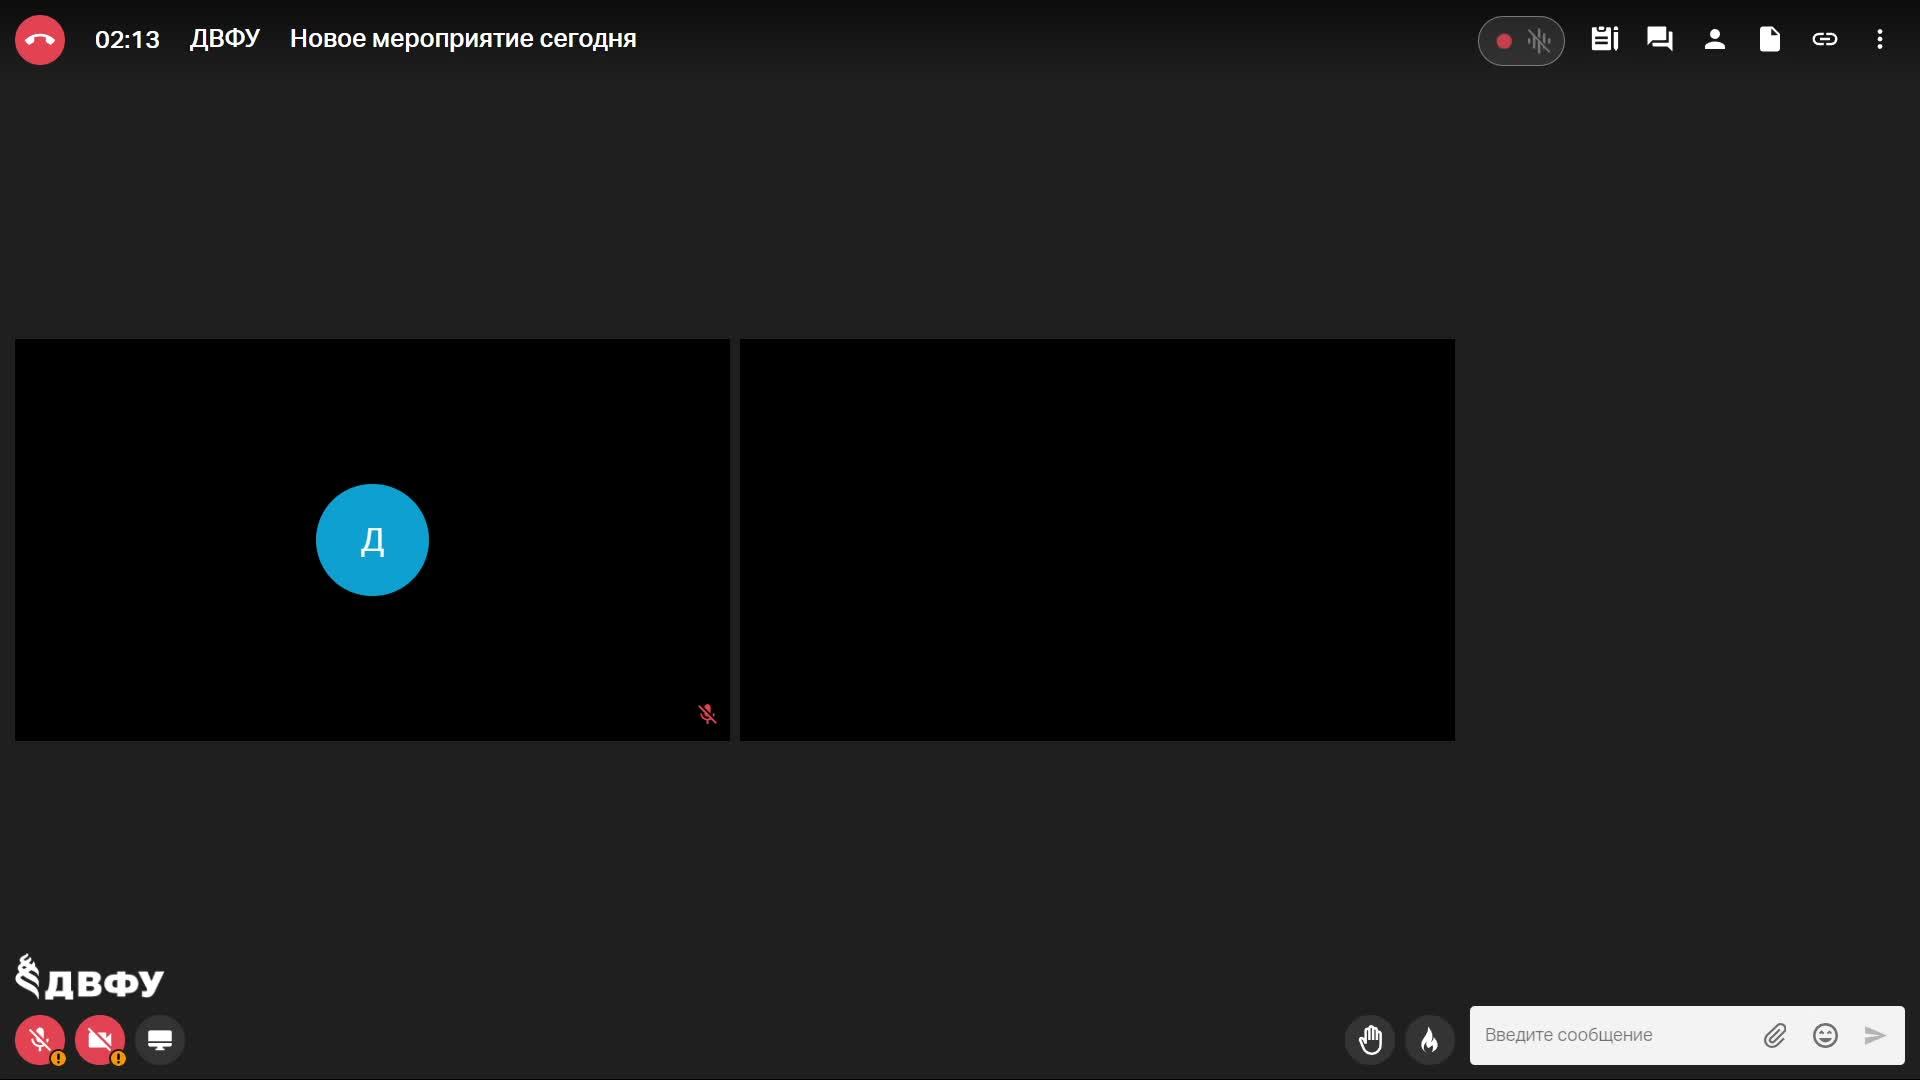Click the message input field
Viewport: 1920px width, 1080px height.
point(1610,1035)
